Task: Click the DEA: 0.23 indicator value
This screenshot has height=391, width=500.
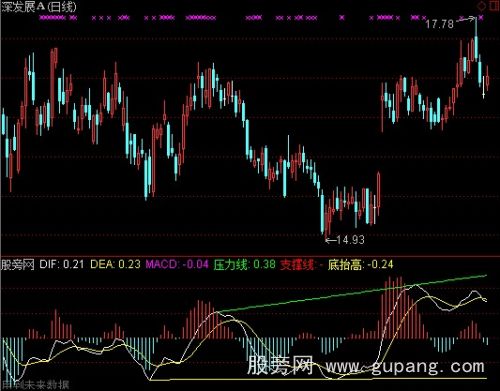Action: 115,264
